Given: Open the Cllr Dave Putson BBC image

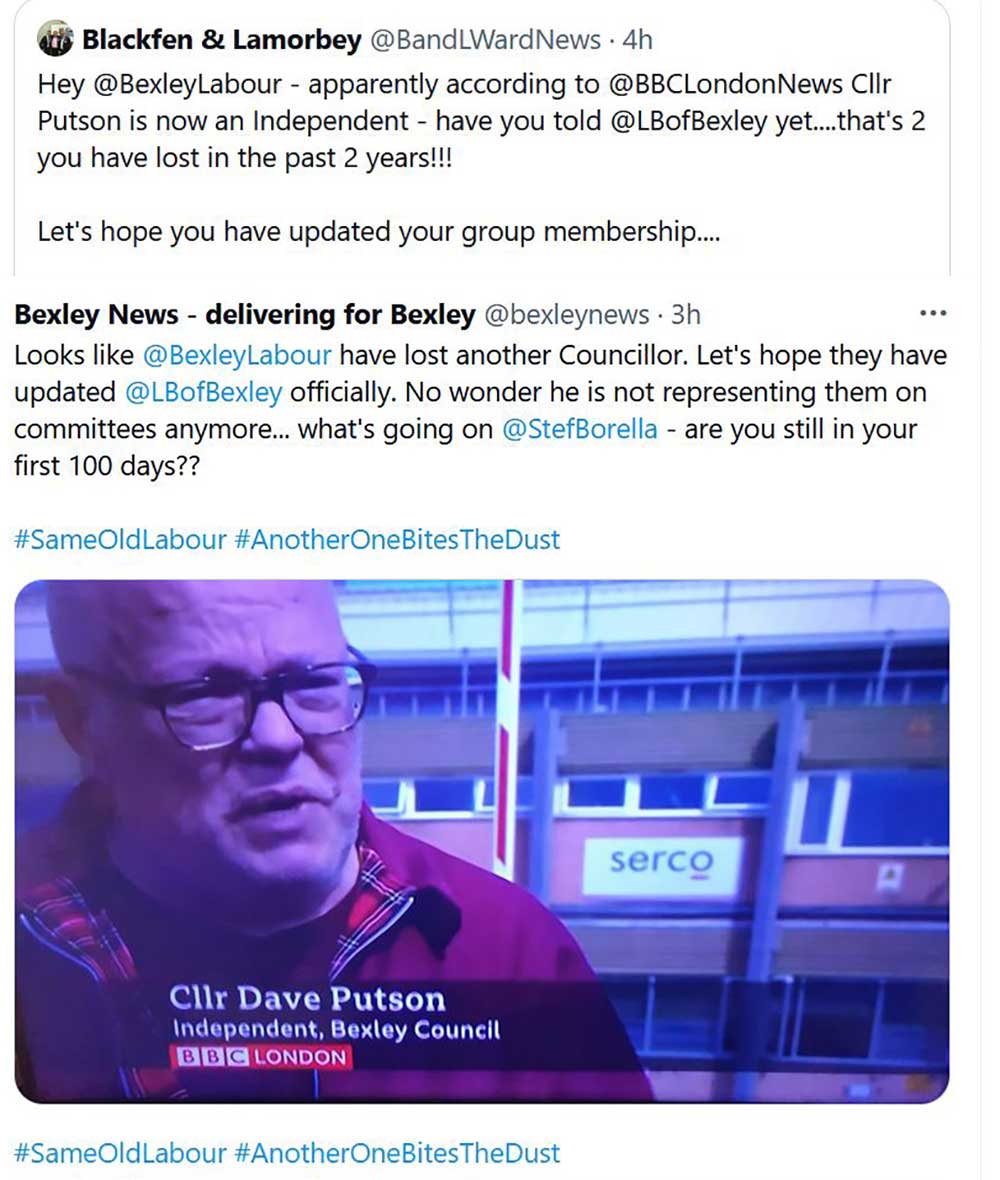Looking at the screenshot, I should 482,841.
